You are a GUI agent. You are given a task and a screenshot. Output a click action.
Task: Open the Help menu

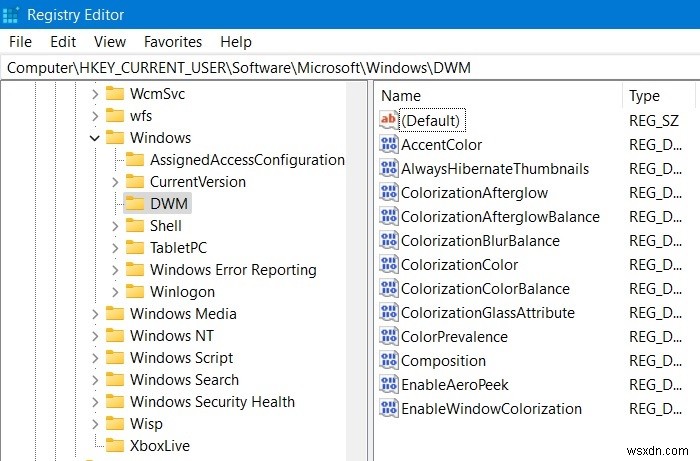[236, 42]
